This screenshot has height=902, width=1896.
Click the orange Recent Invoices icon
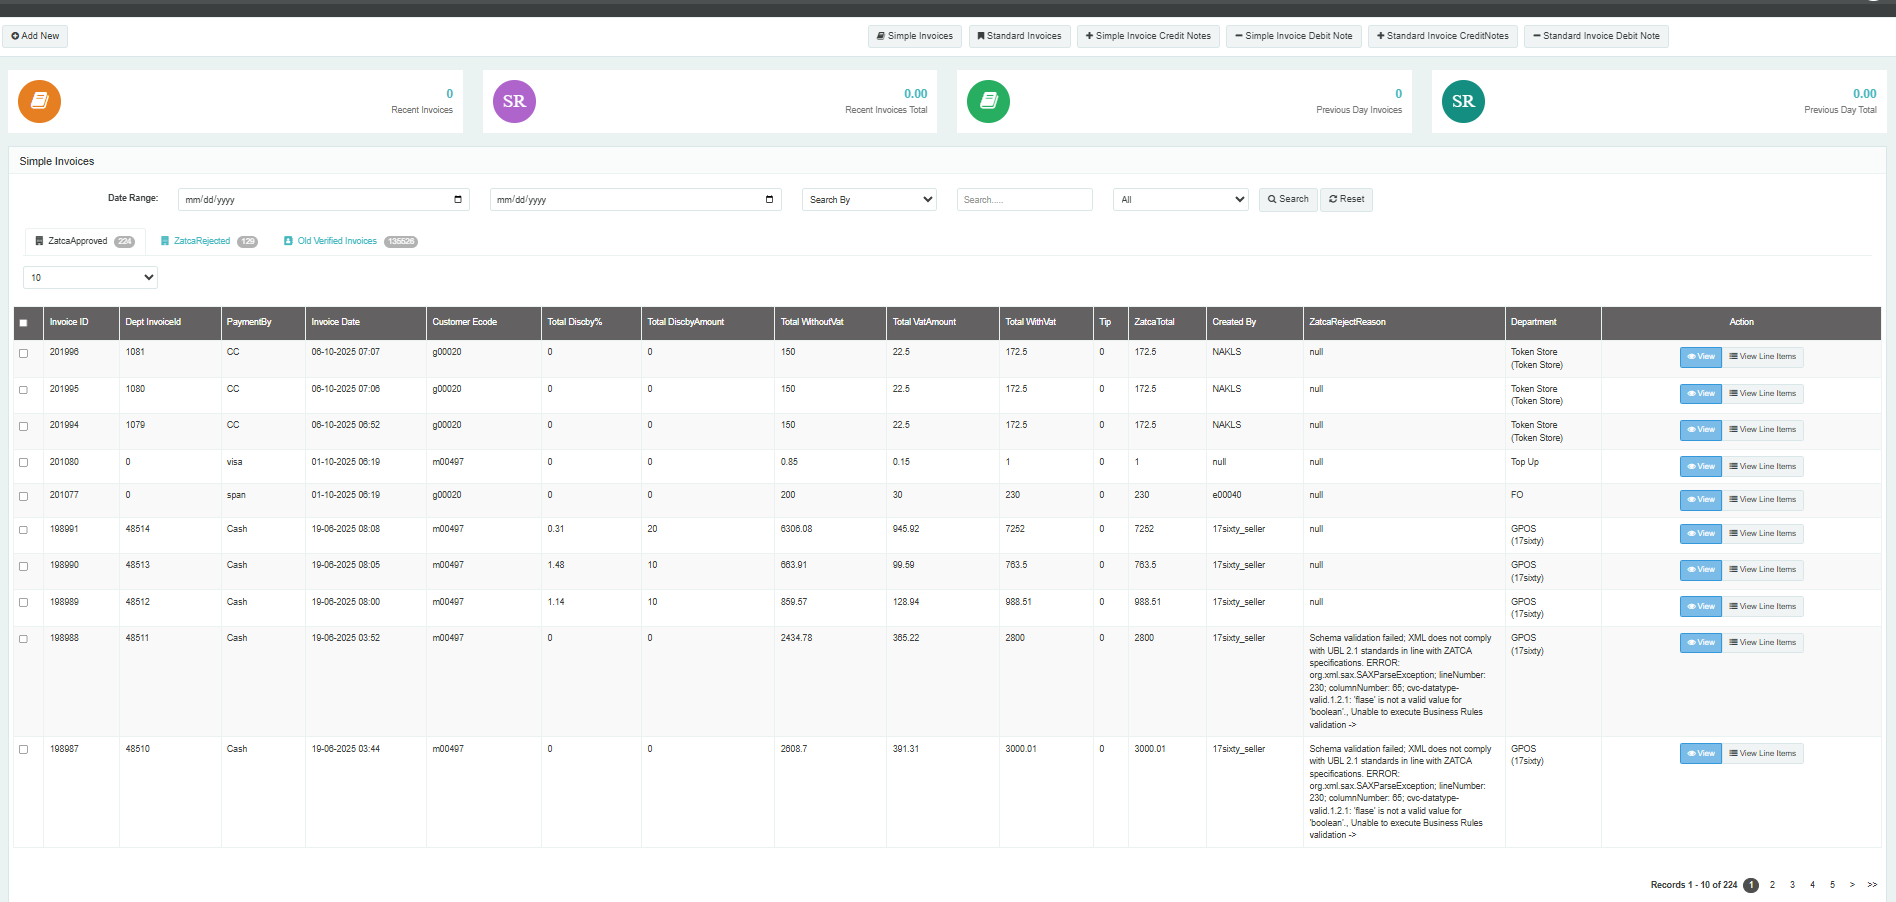coord(39,101)
